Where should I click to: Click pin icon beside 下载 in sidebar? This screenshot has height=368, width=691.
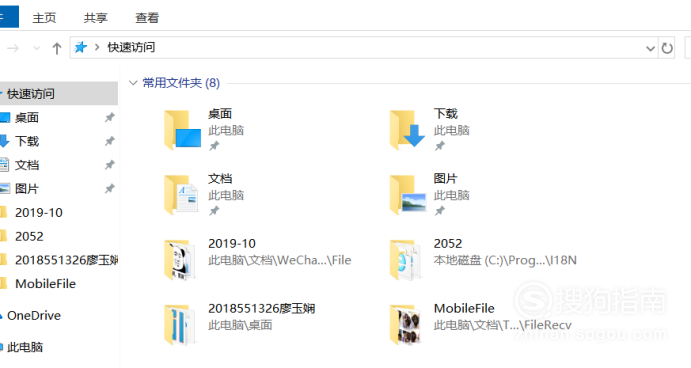tap(109, 141)
